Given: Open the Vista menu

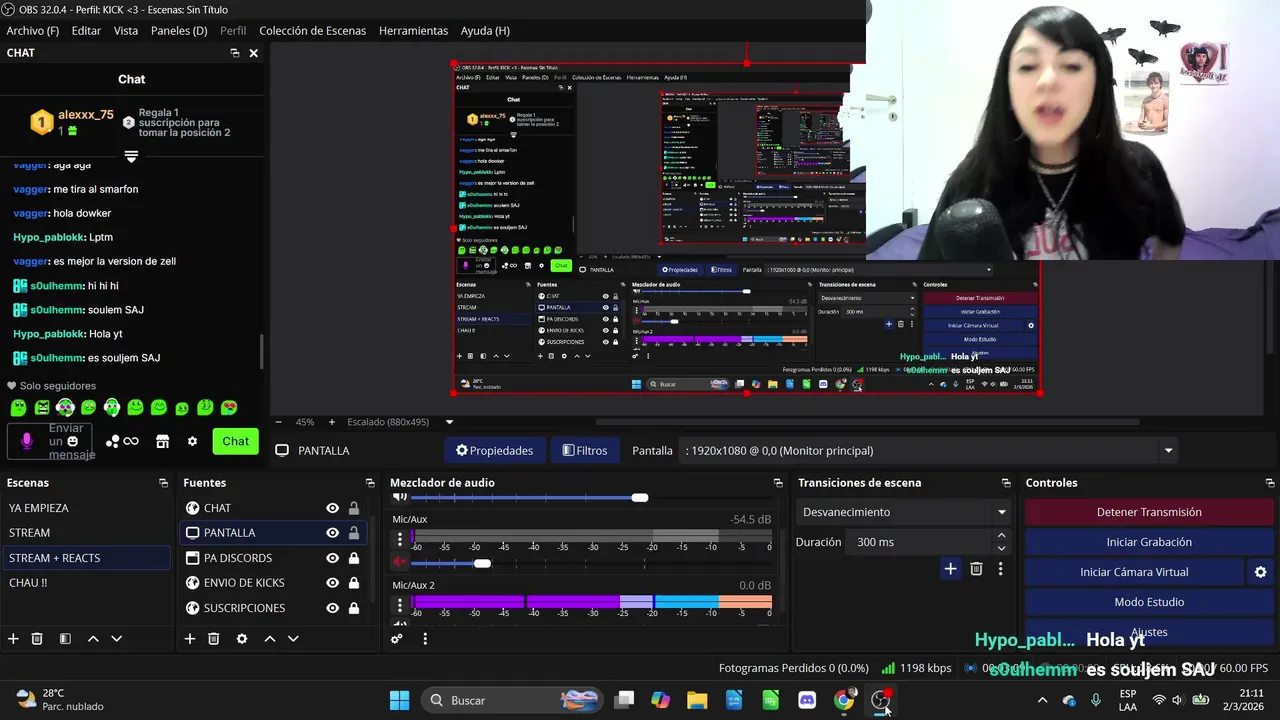Looking at the screenshot, I should (x=126, y=31).
